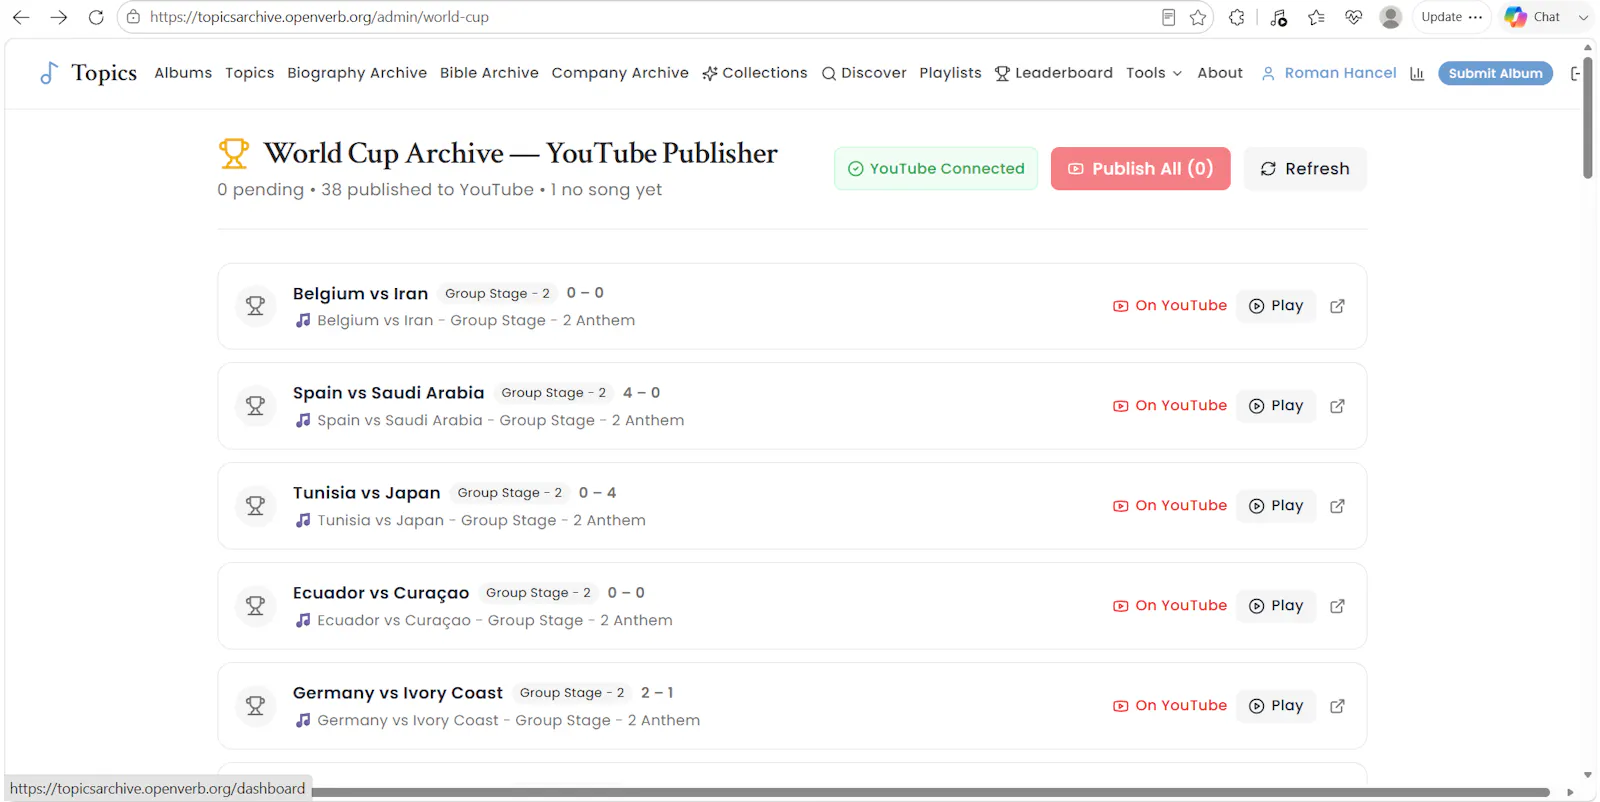Reload the page with the refresh icon
The image size is (1600, 802).
click(x=96, y=17)
